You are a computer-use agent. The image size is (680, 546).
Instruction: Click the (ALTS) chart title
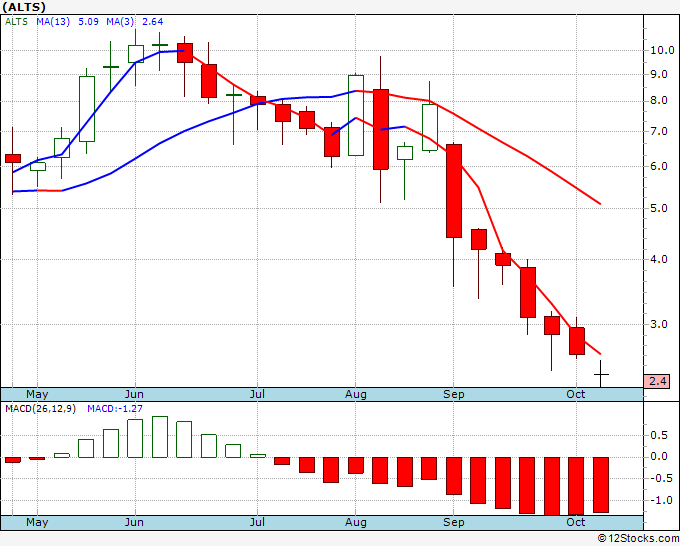click(24, 7)
